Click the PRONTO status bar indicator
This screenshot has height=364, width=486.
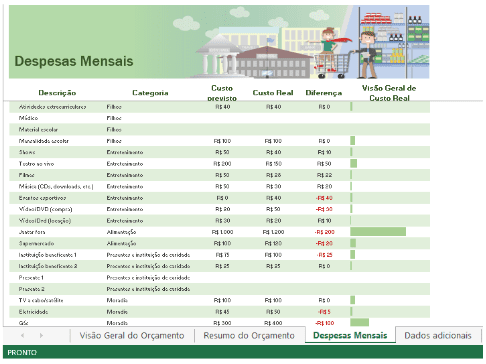point(22,352)
